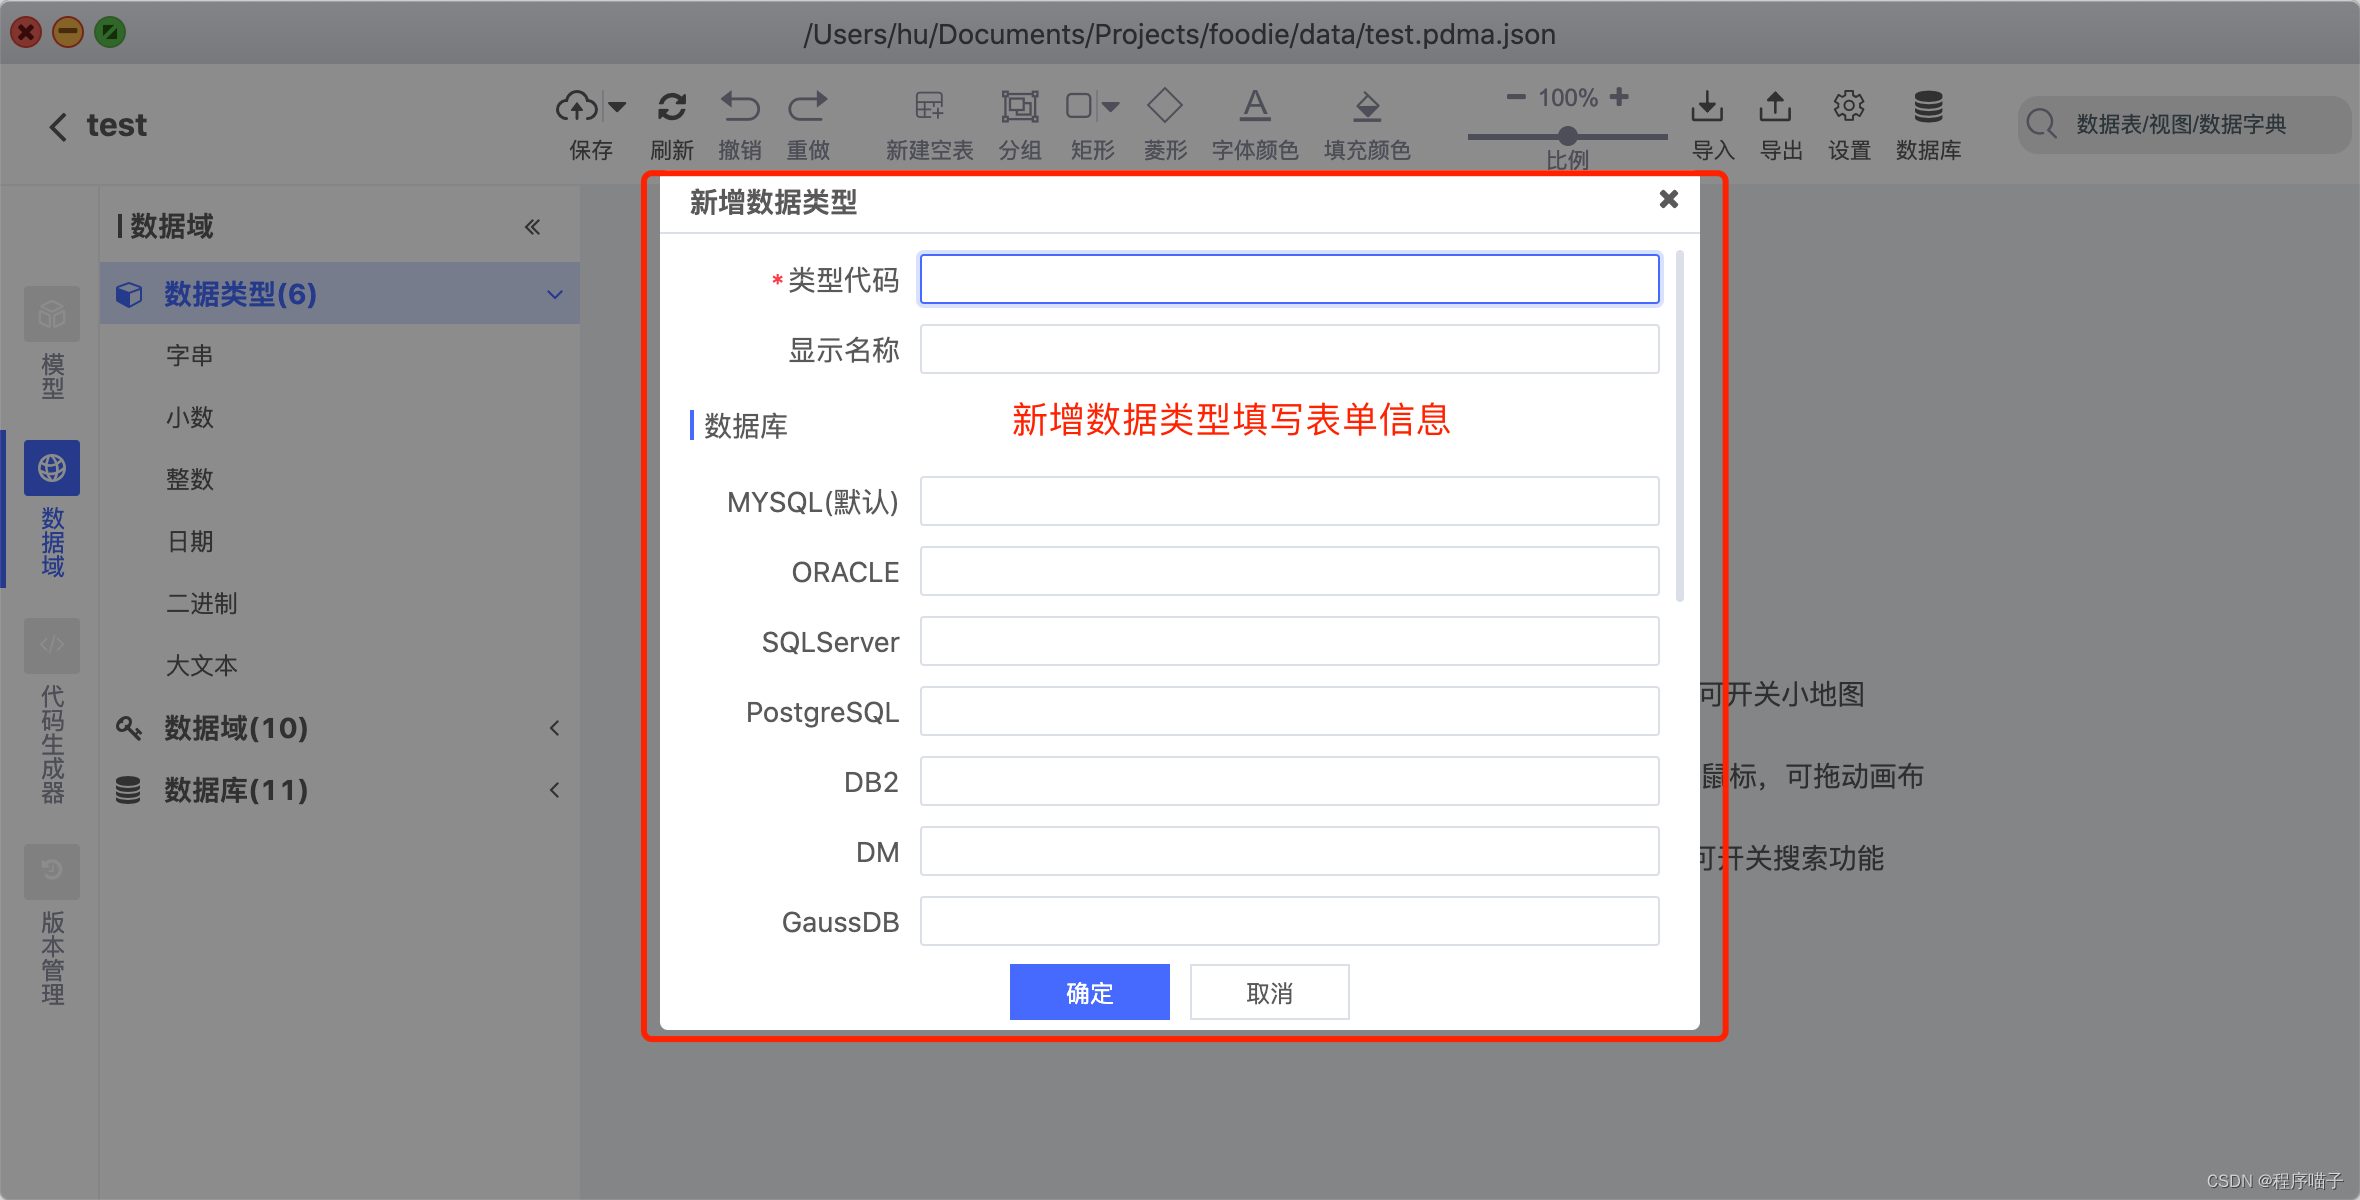Viewport: 2360px width, 1200px height.
Task: Open Settings gear icon
Action: pos(1848,106)
